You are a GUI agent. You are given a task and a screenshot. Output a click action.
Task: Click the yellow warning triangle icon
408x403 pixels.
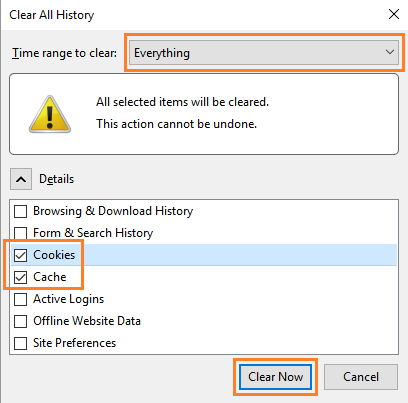(50, 114)
